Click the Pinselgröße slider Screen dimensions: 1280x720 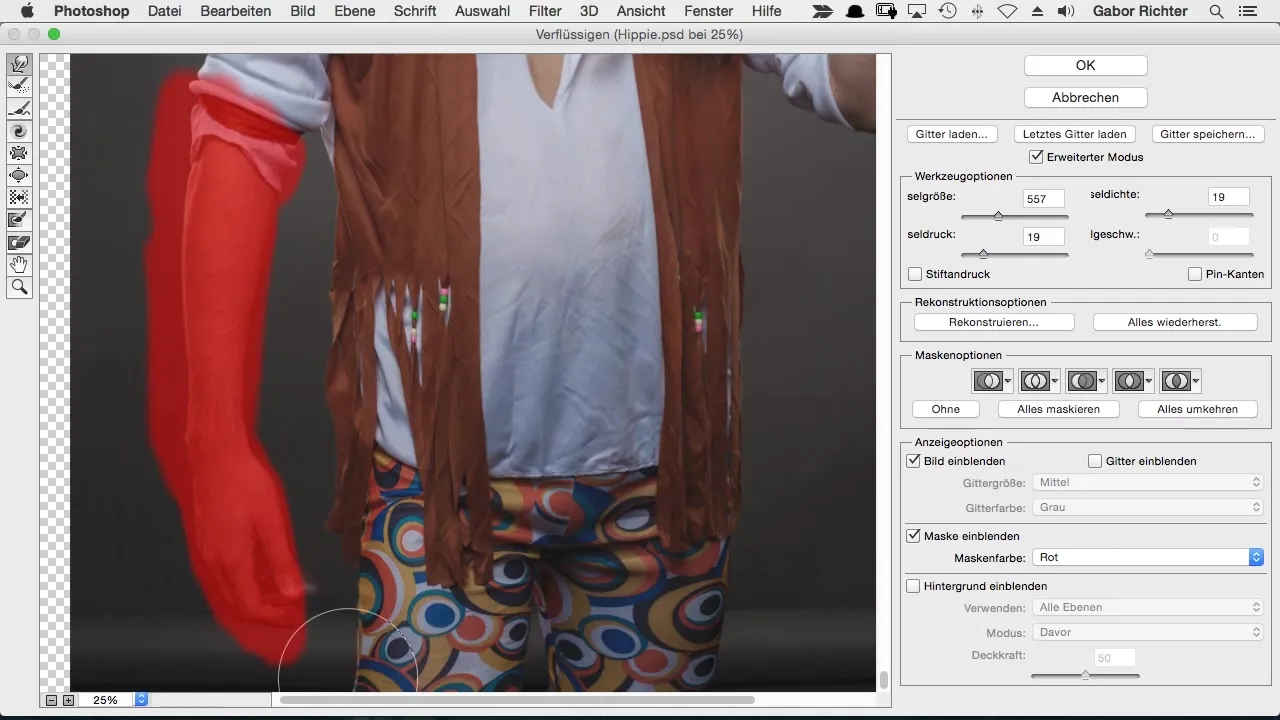[x=1014, y=216]
